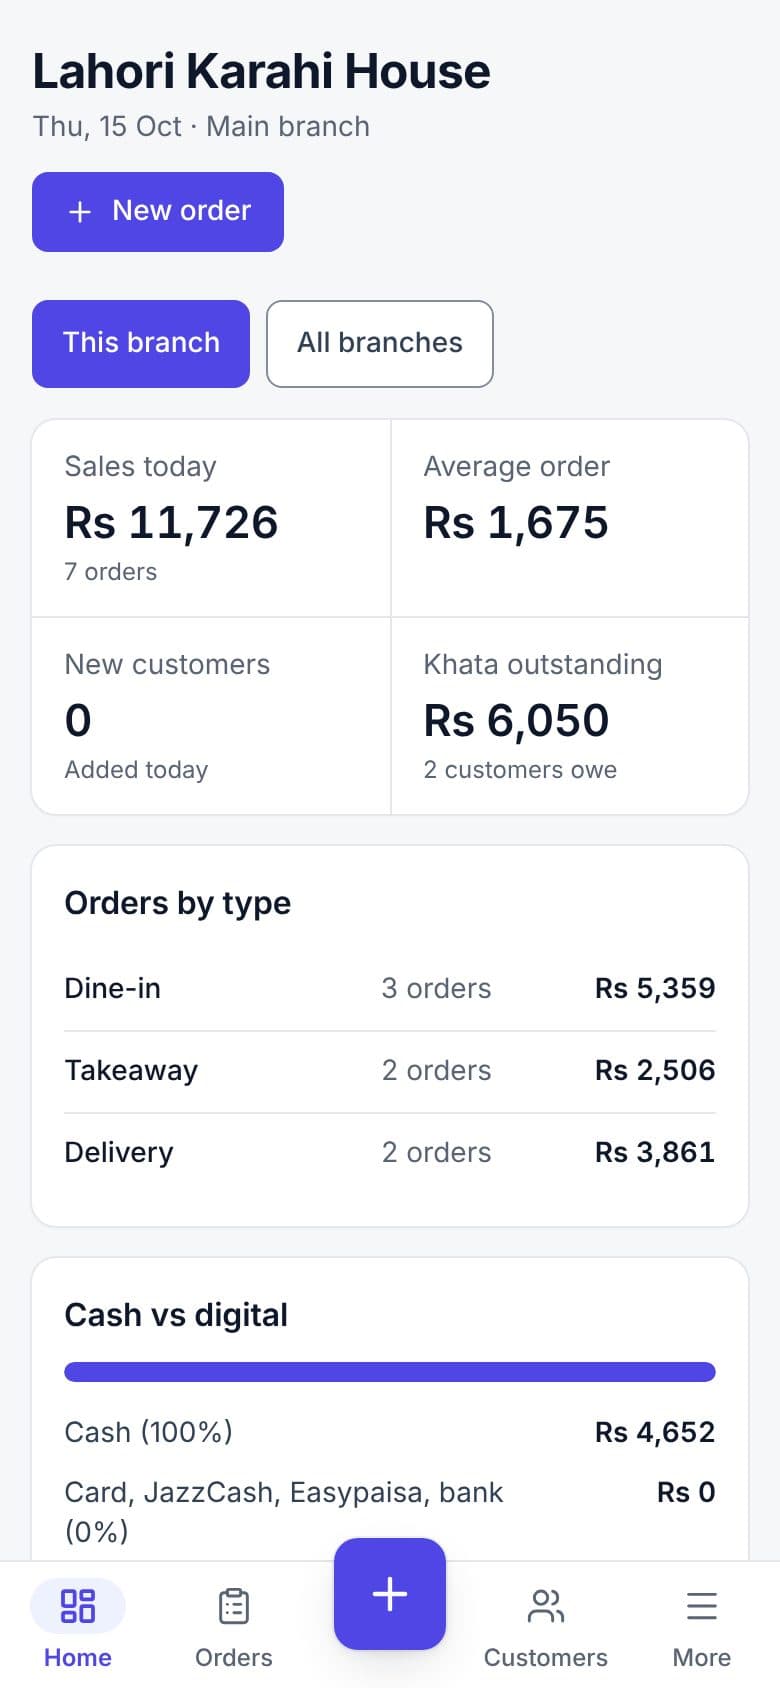
Task: Open the Sales today card
Action: [x=211, y=518]
